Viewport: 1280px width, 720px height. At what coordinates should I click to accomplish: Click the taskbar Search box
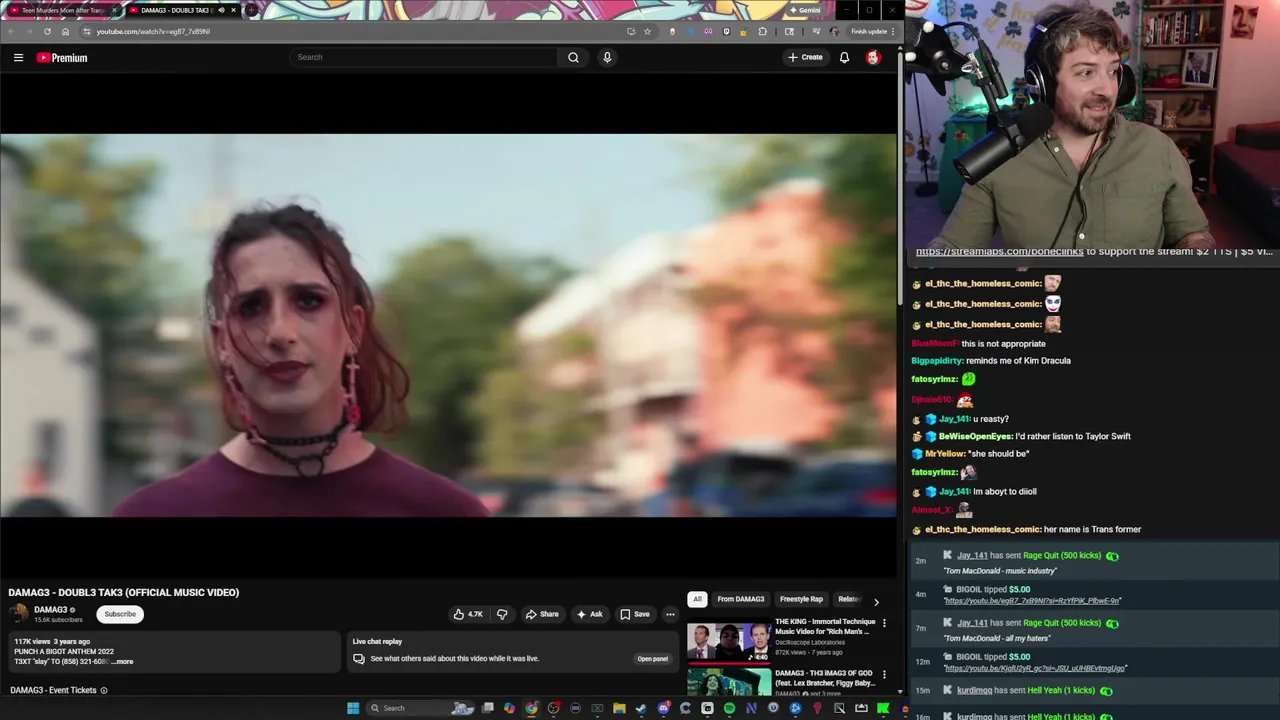click(420, 708)
